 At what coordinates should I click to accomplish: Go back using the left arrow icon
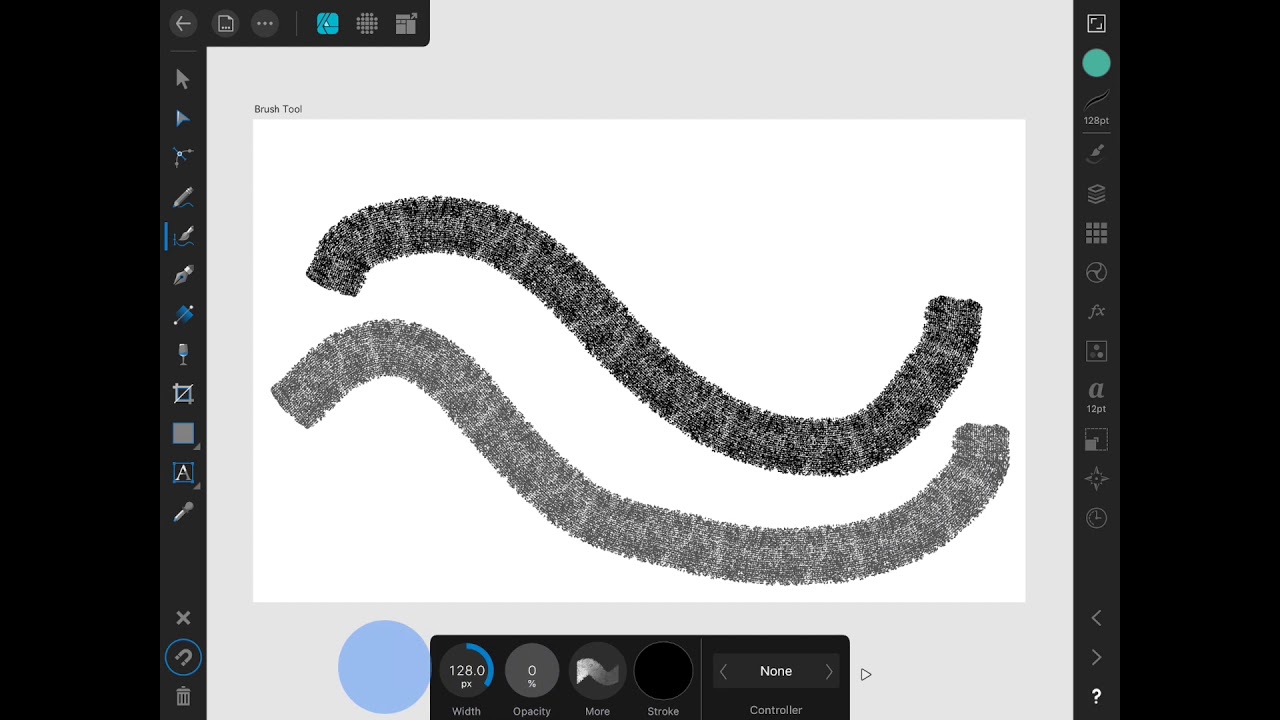click(x=183, y=24)
